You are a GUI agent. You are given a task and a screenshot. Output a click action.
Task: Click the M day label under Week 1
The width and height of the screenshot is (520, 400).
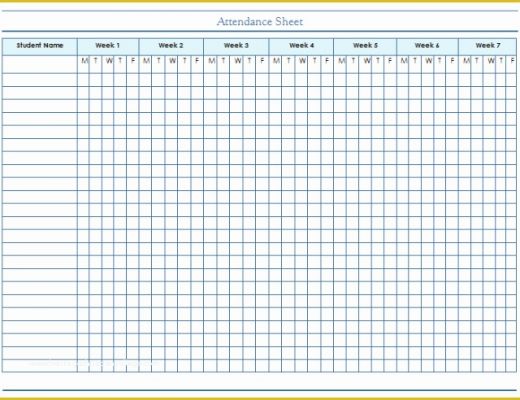click(85, 61)
